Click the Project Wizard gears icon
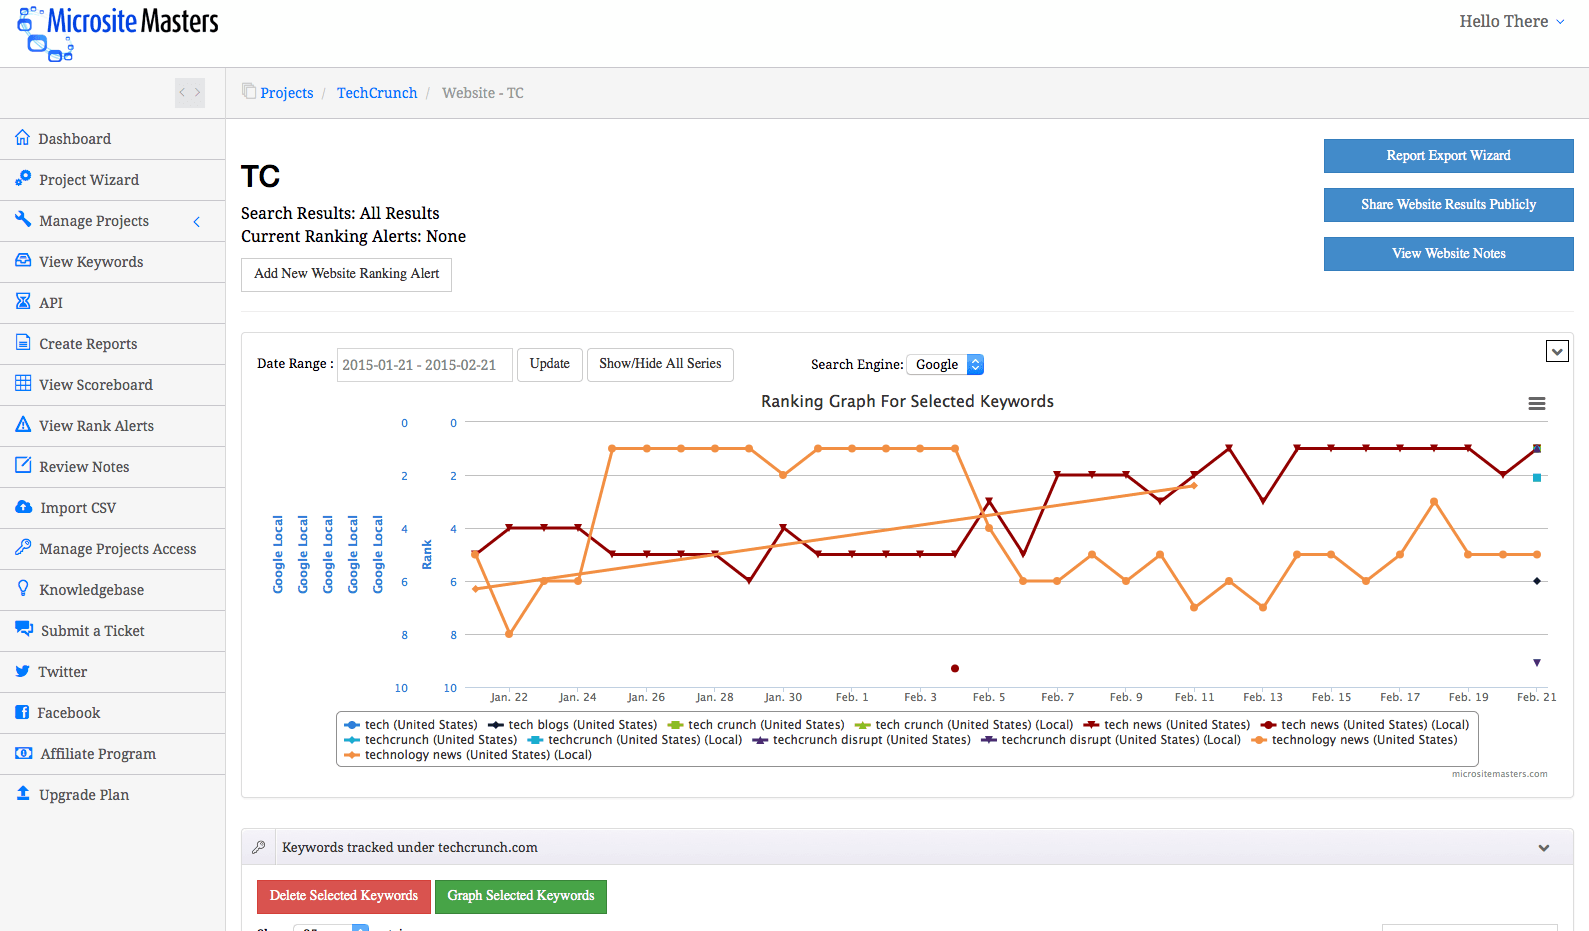The height and width of the screenshot is (931, 1589). (23, 179)
